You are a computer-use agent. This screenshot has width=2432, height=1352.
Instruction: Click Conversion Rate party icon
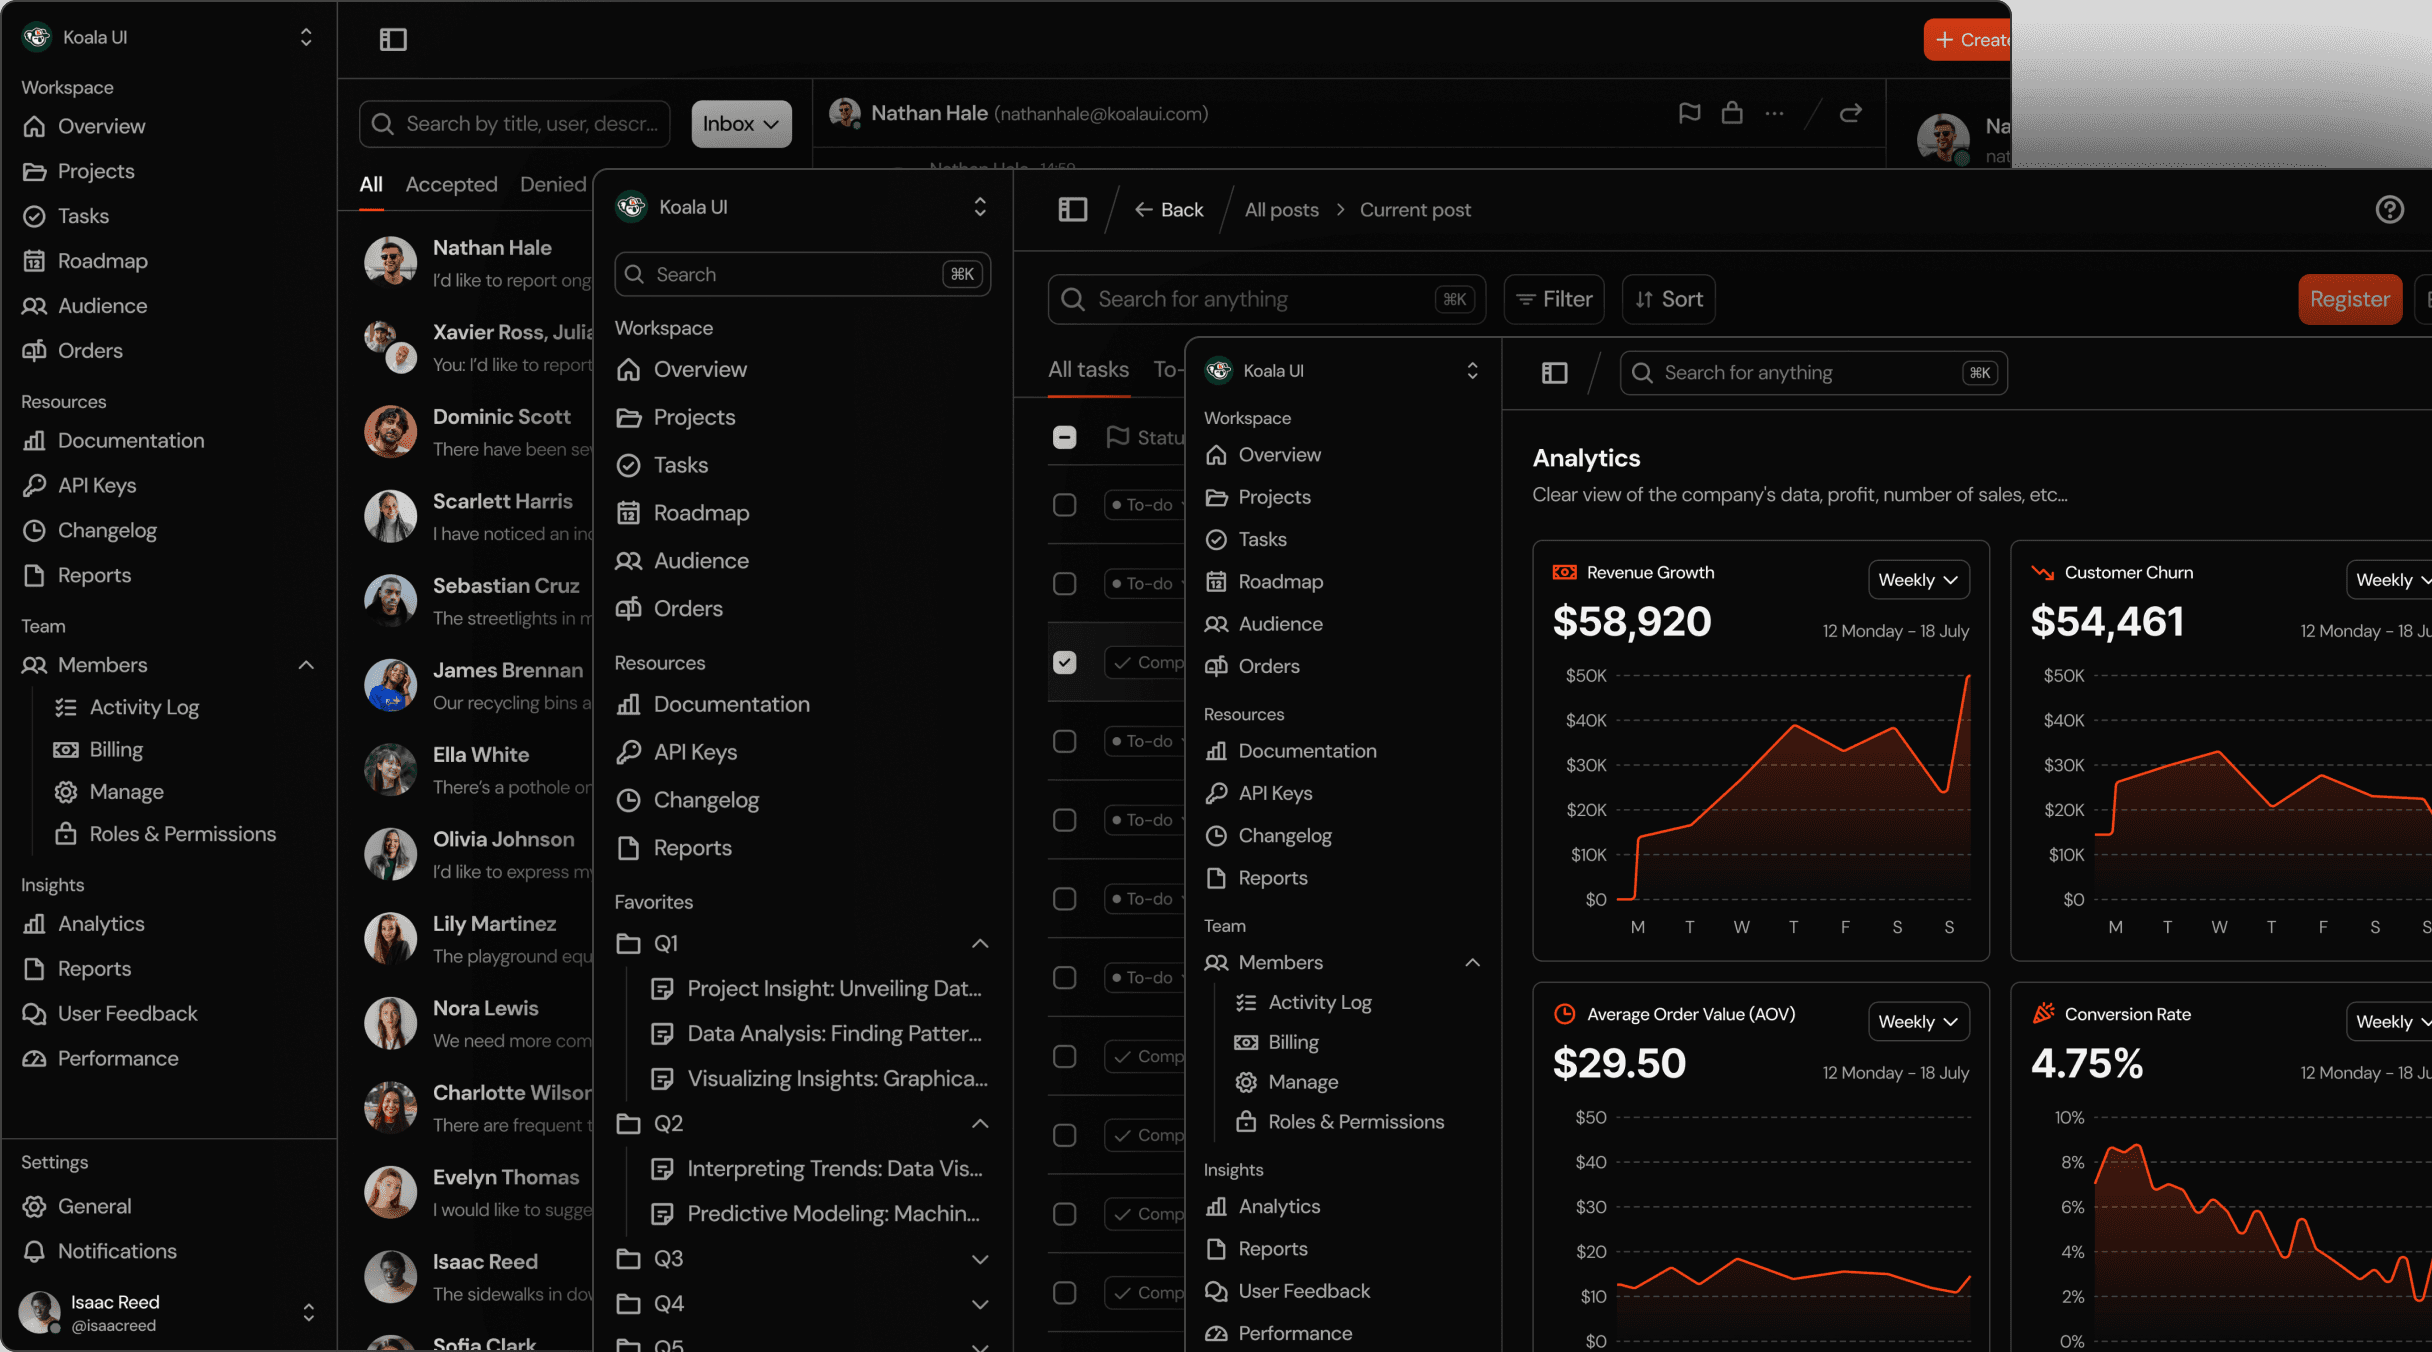(x=2042, y=1014)
